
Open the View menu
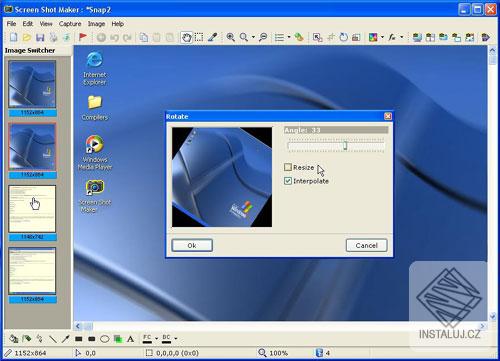tap(46, 24)
